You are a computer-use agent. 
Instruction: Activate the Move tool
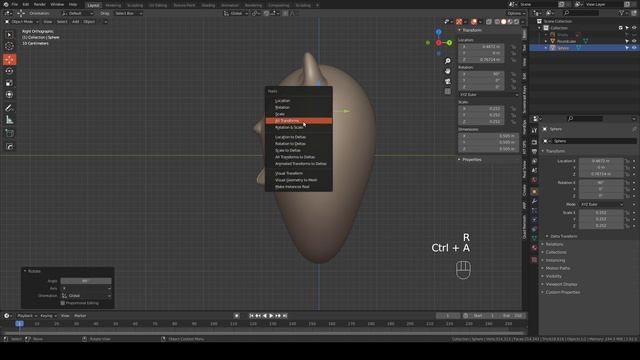[9, 60]
